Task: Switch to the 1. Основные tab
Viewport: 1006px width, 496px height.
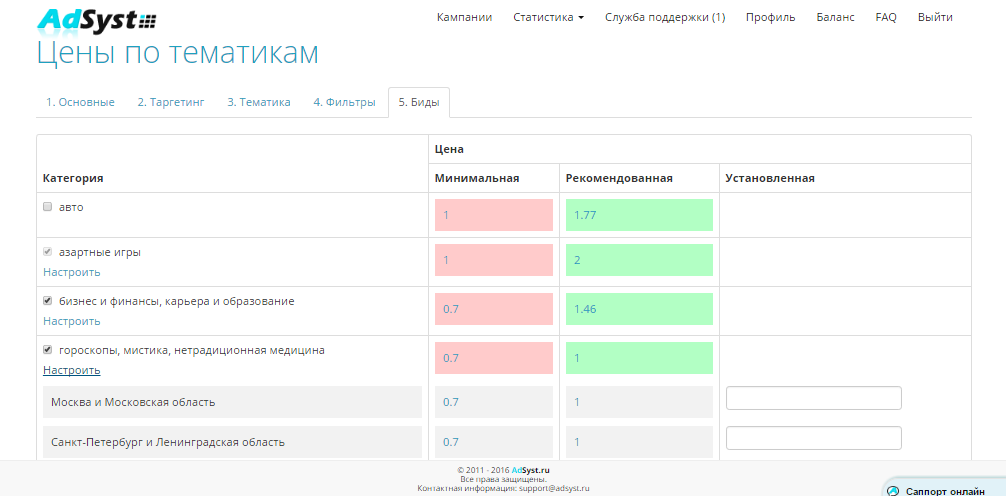Action: (80, 102)
